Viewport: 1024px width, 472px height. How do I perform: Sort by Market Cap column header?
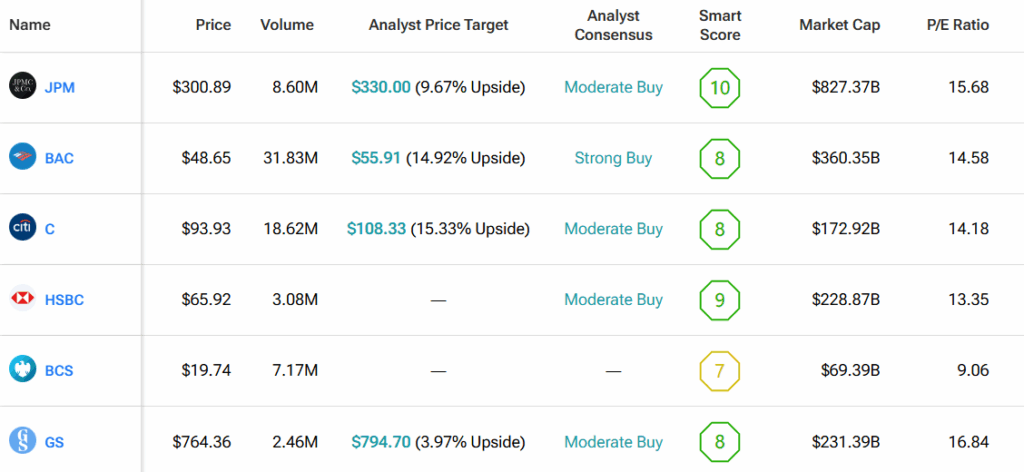(x=840, y=25)
